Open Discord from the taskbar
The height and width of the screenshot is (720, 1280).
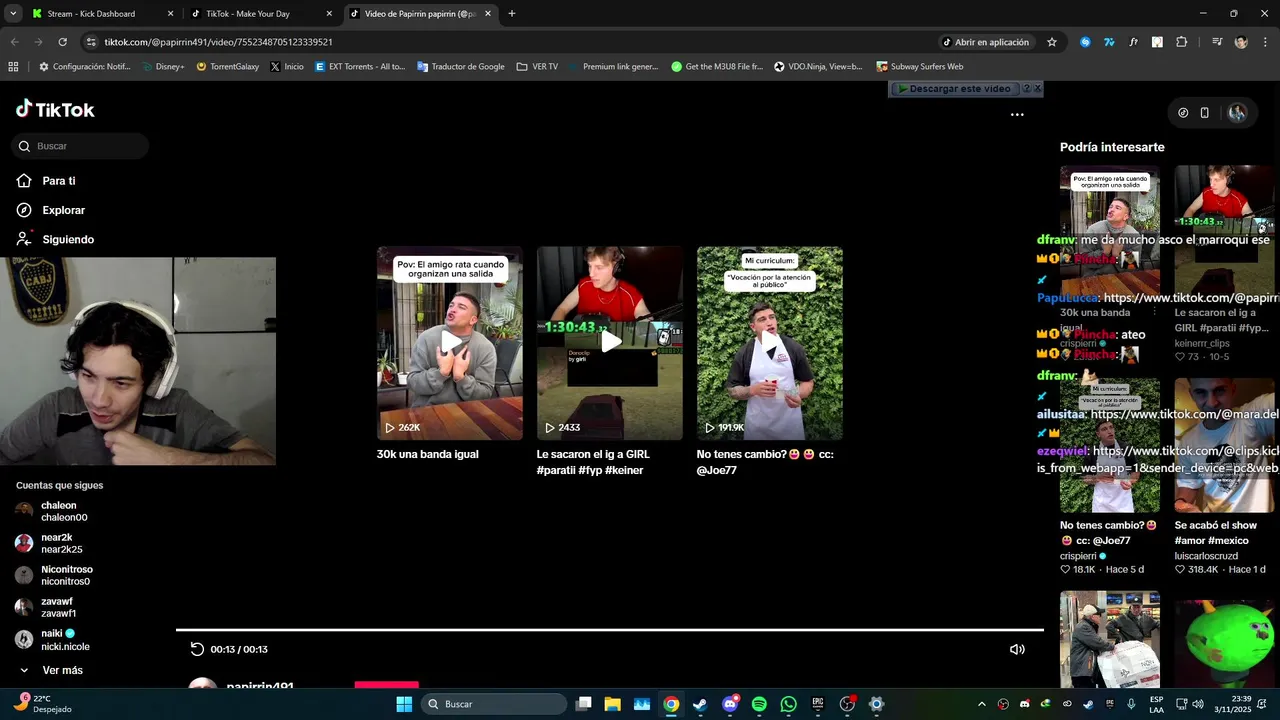[730, 704]
